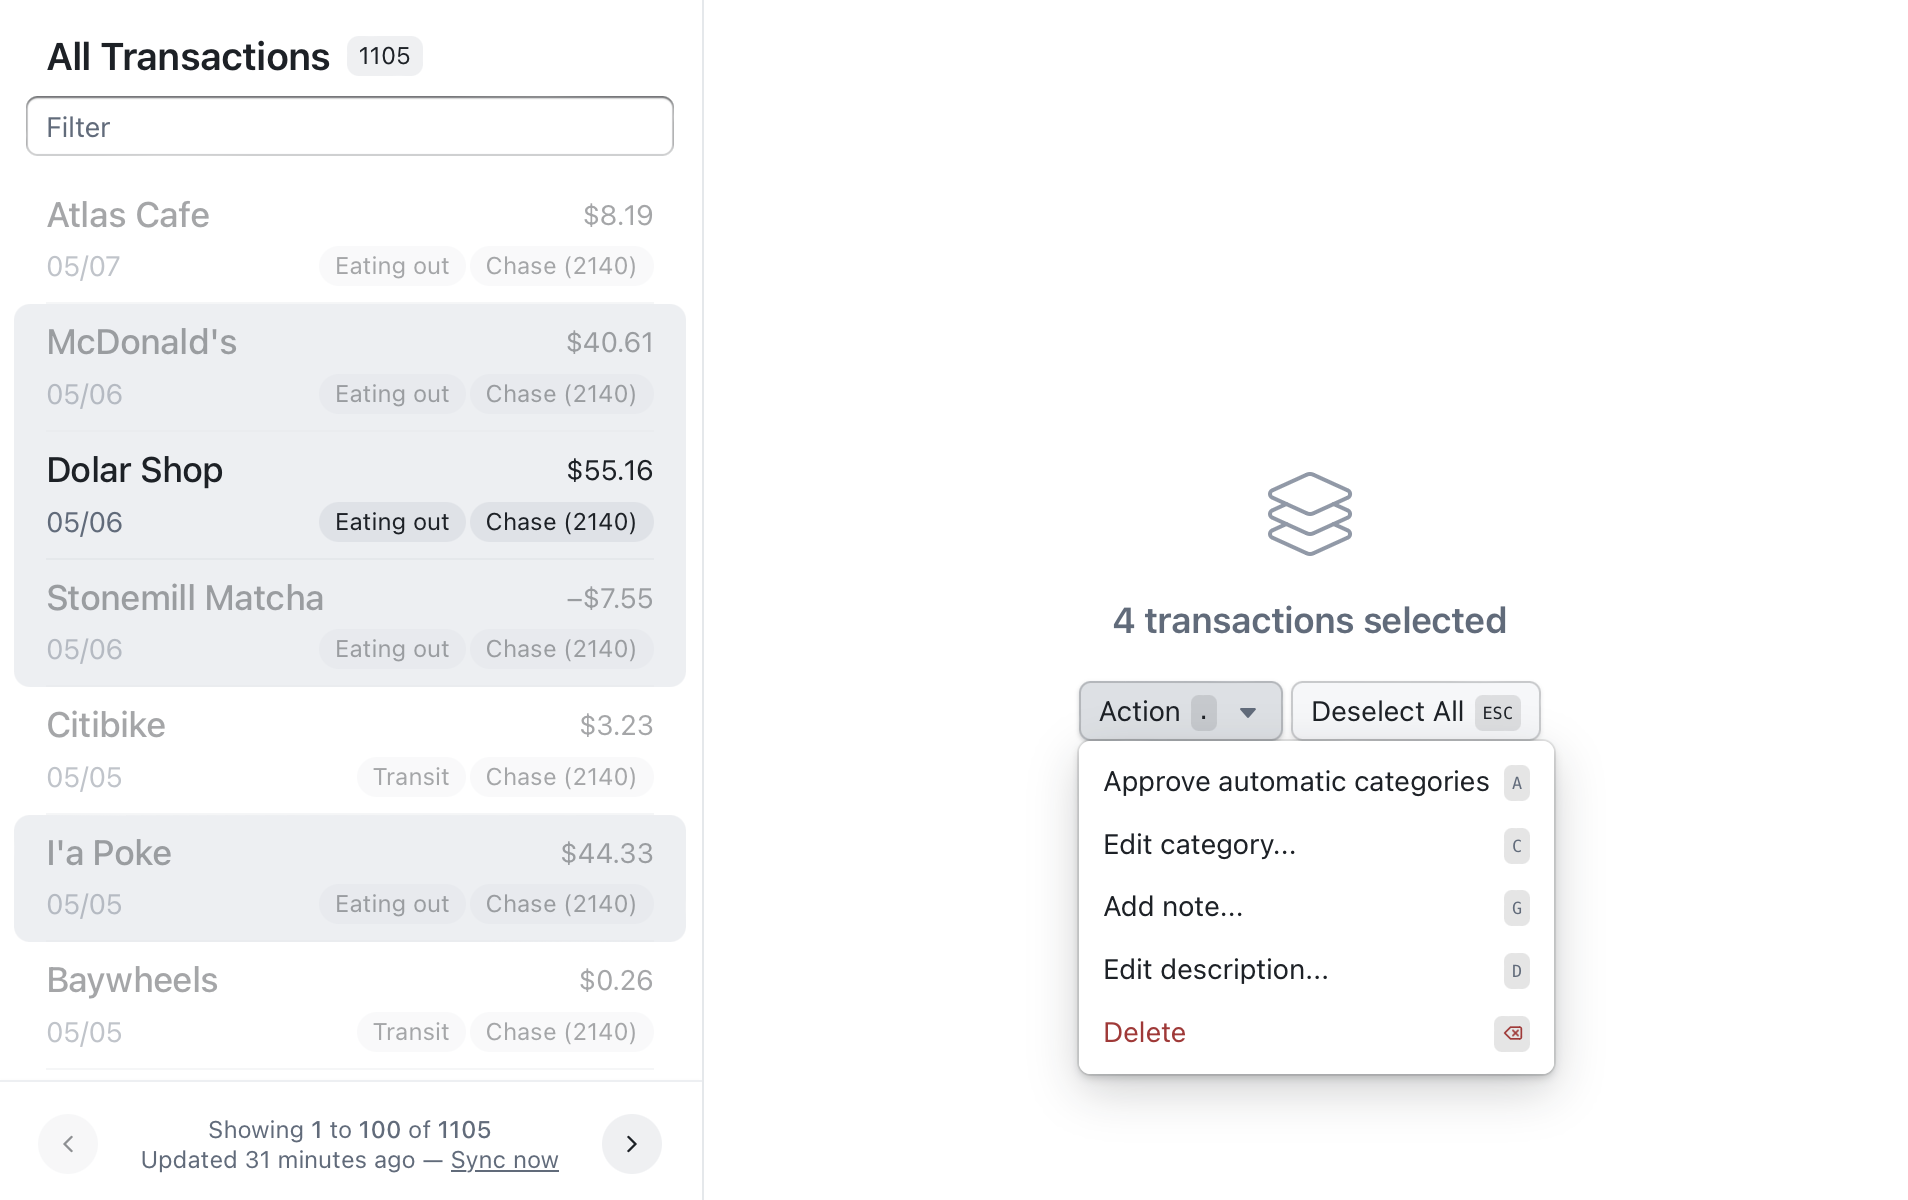Click the previous page arrow

[68, 1143]
